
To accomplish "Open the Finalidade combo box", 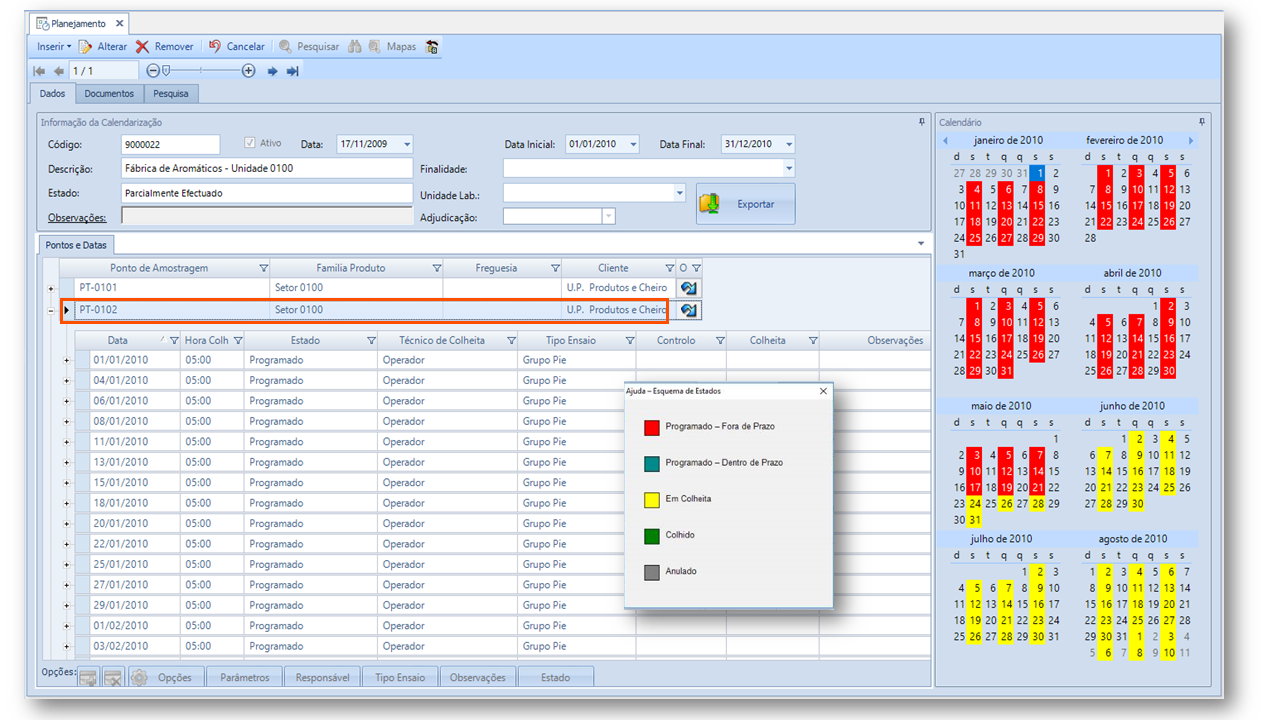I will [x=789, y=169].
